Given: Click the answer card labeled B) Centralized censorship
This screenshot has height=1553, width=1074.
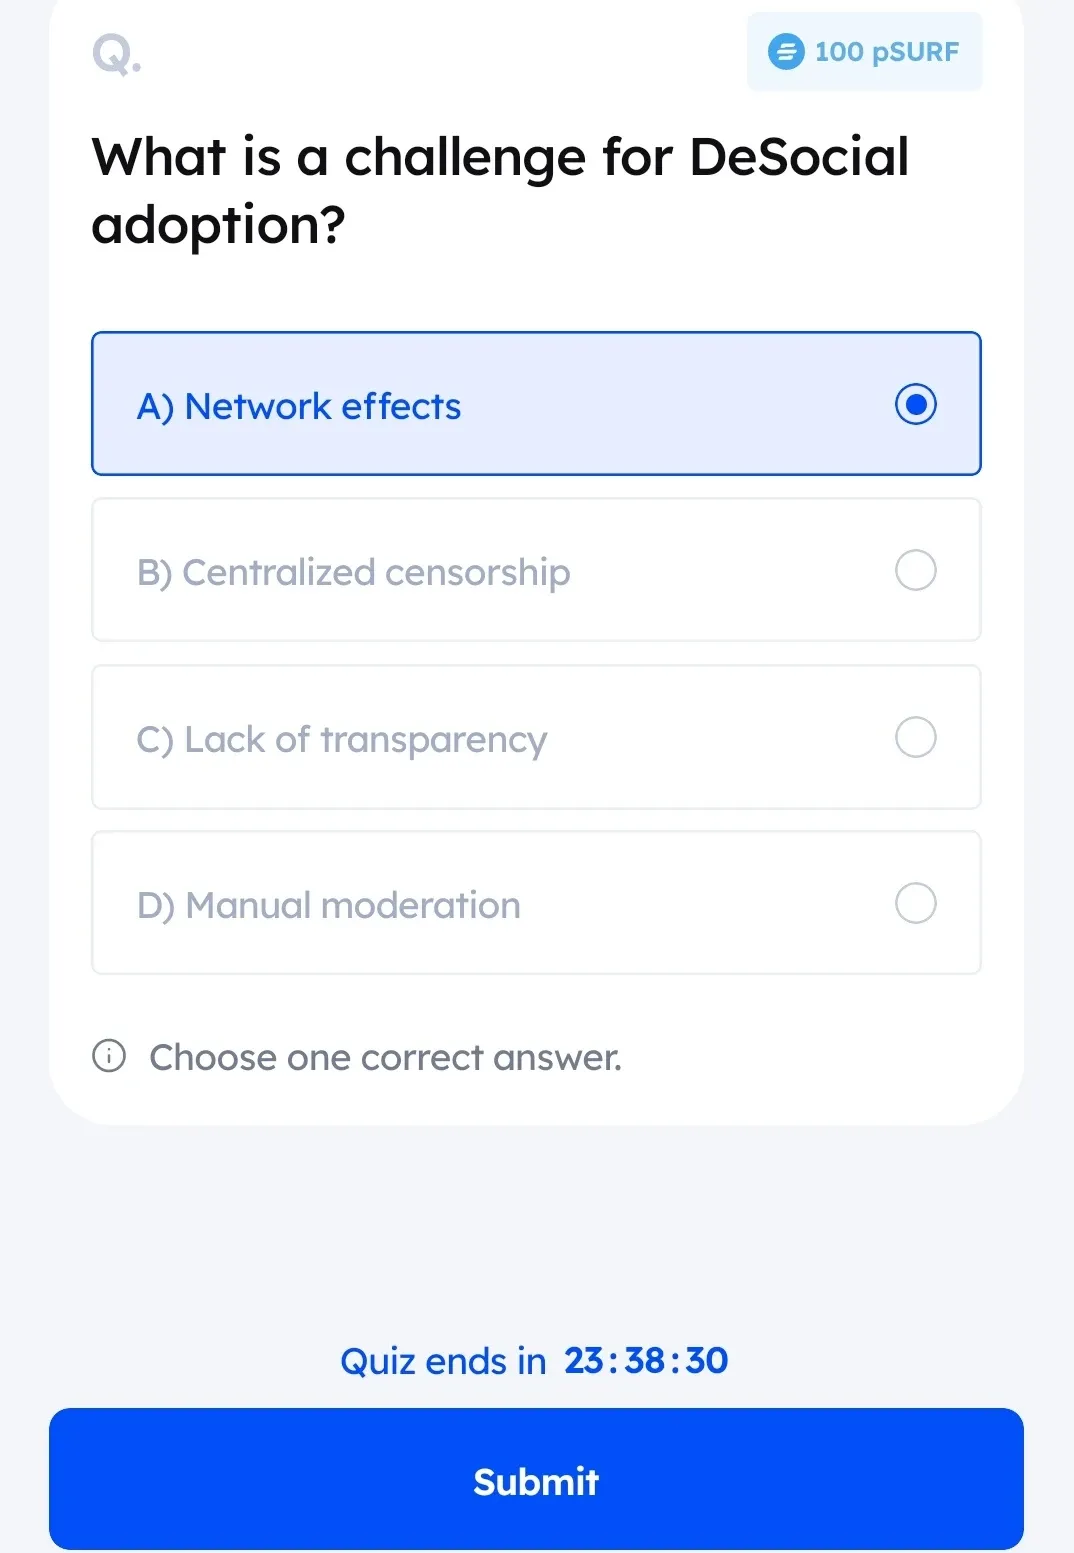Looking at the screenshot, I should coord(536,570).
